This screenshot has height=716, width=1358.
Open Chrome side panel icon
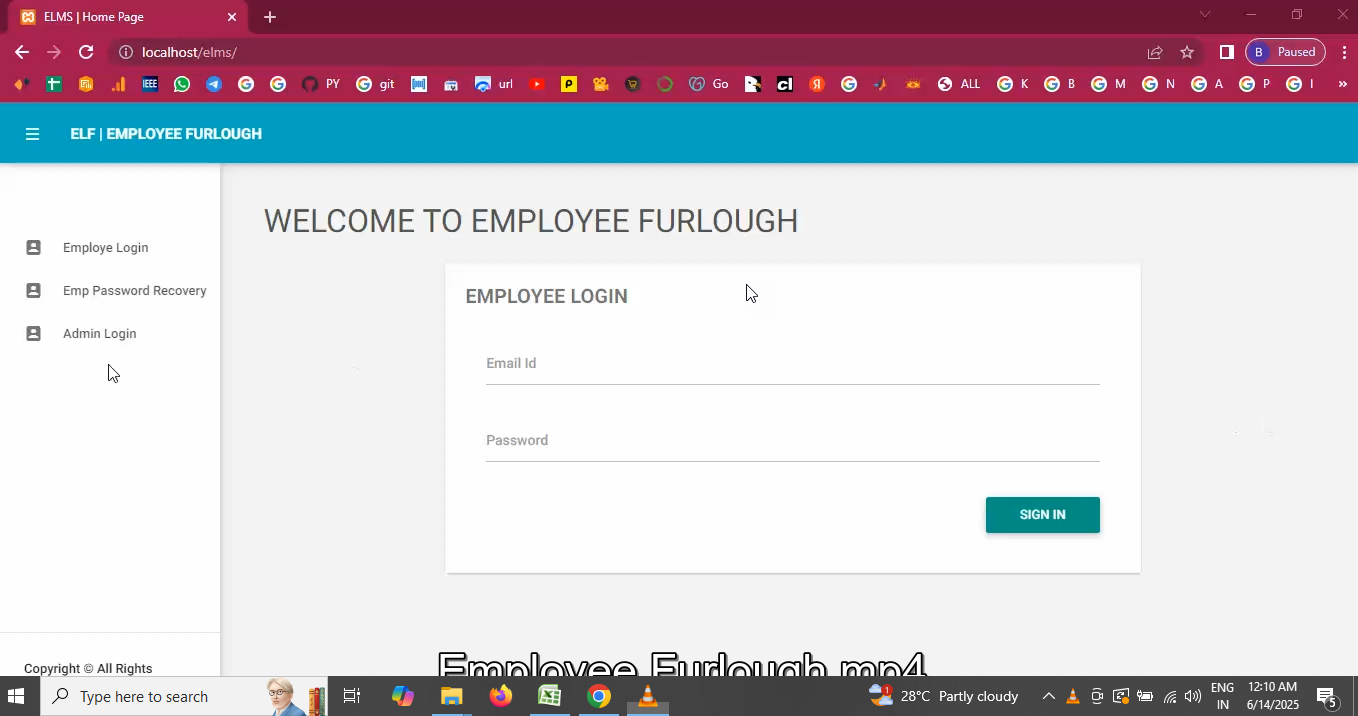click(x=1227, y=52)
